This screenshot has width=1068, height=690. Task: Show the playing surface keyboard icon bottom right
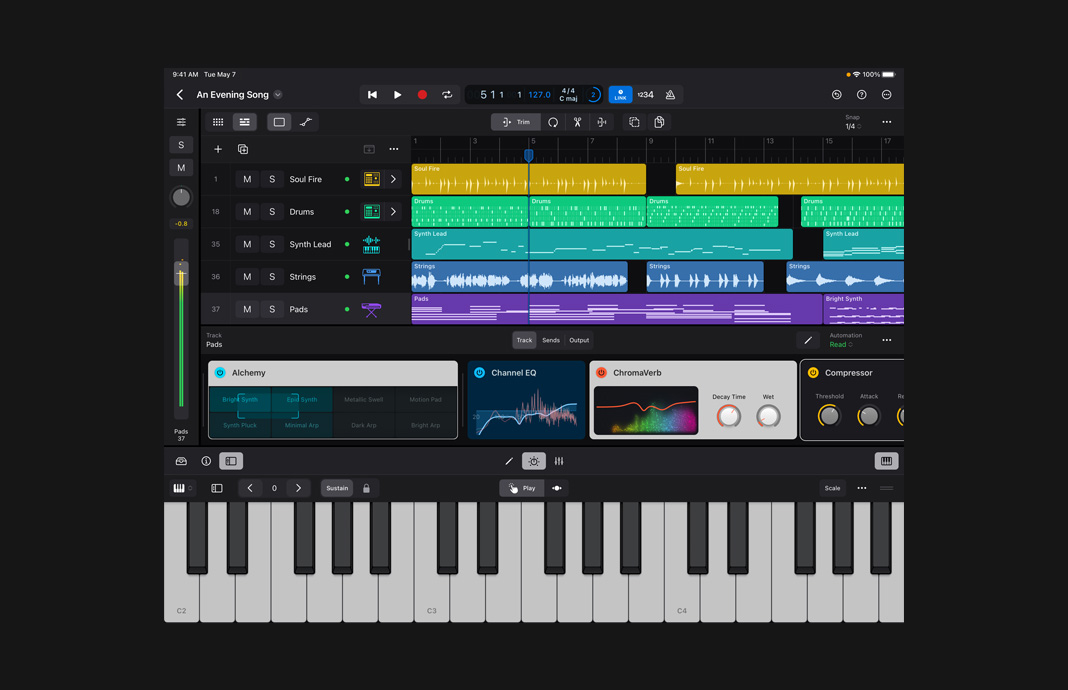(x=886, y=461)
